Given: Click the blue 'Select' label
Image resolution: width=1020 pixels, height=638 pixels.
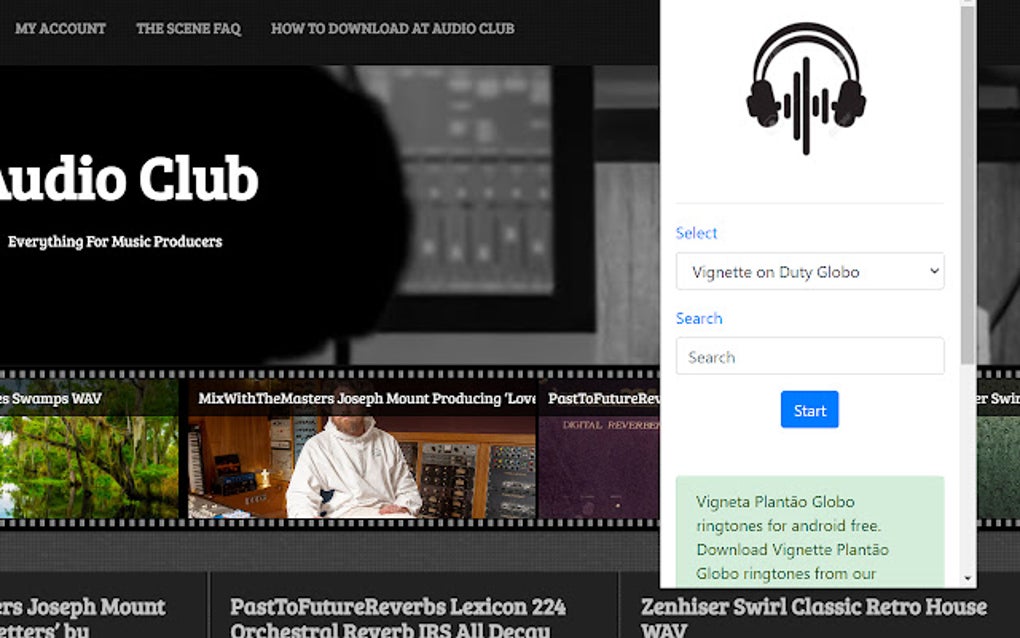Looking at the screenshot, I should coord(696,233).
